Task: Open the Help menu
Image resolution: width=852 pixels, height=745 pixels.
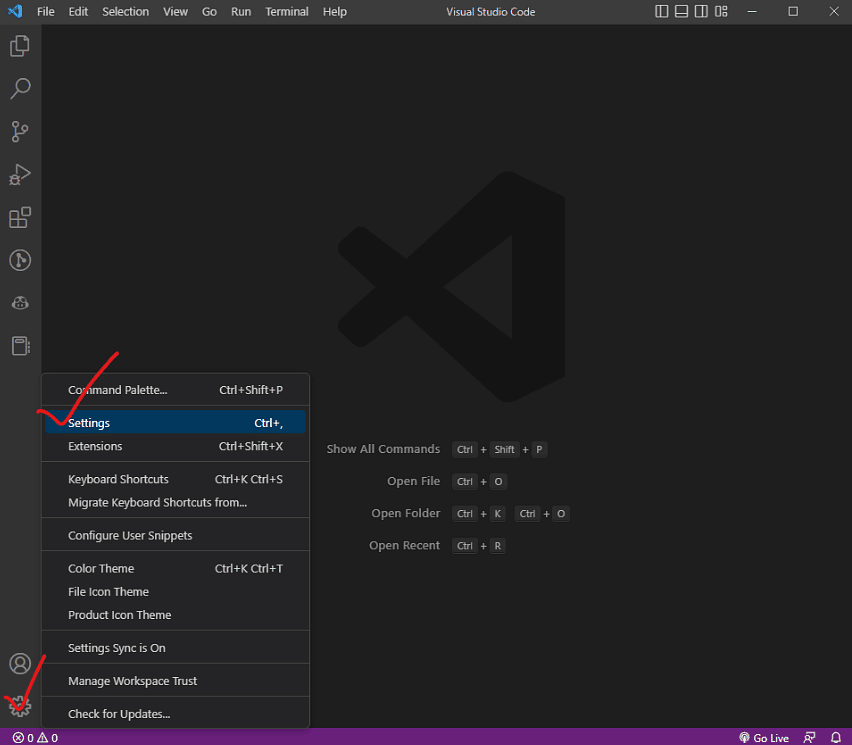Action: pos(335,11)
